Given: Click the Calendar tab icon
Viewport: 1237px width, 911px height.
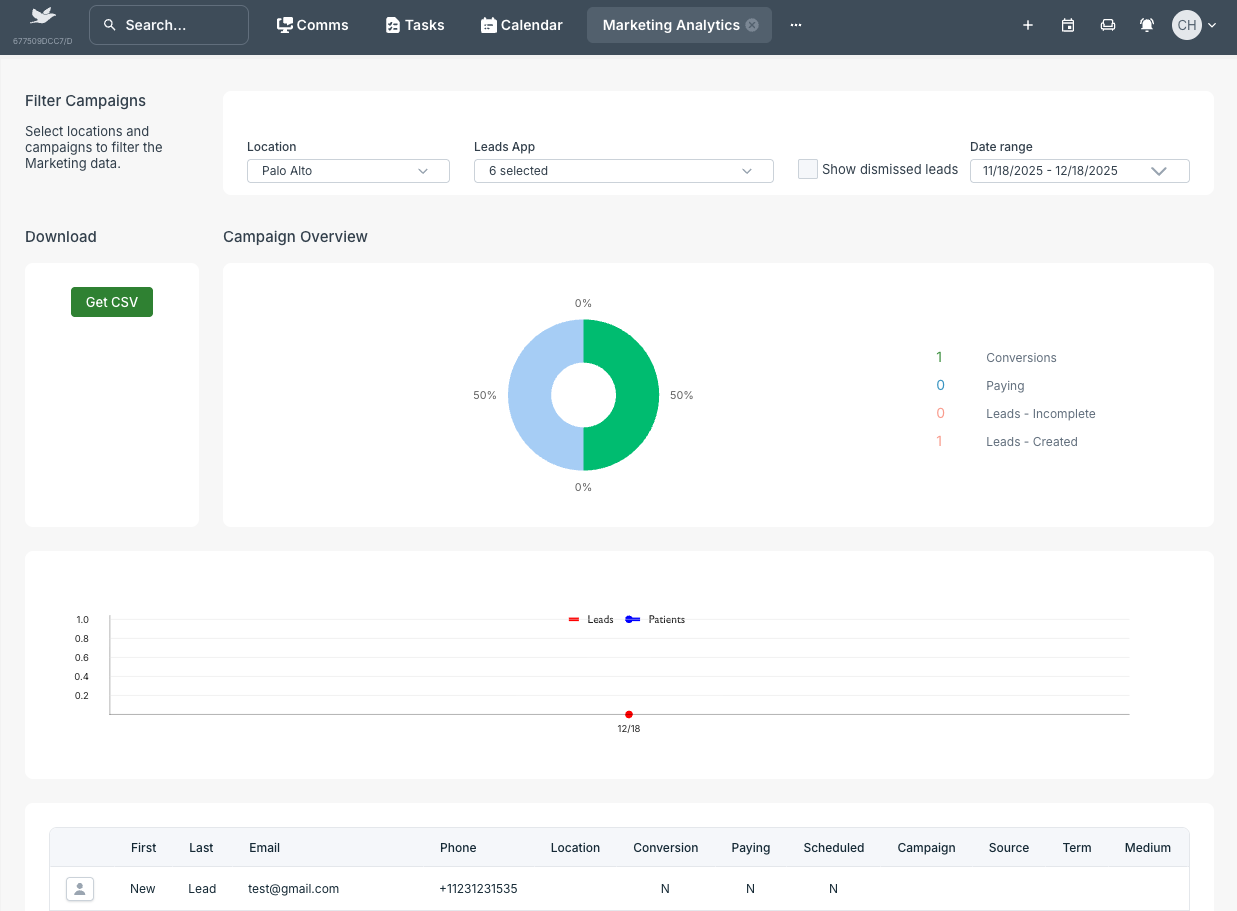Looking at the screenshot, I should tap(488, 25).
